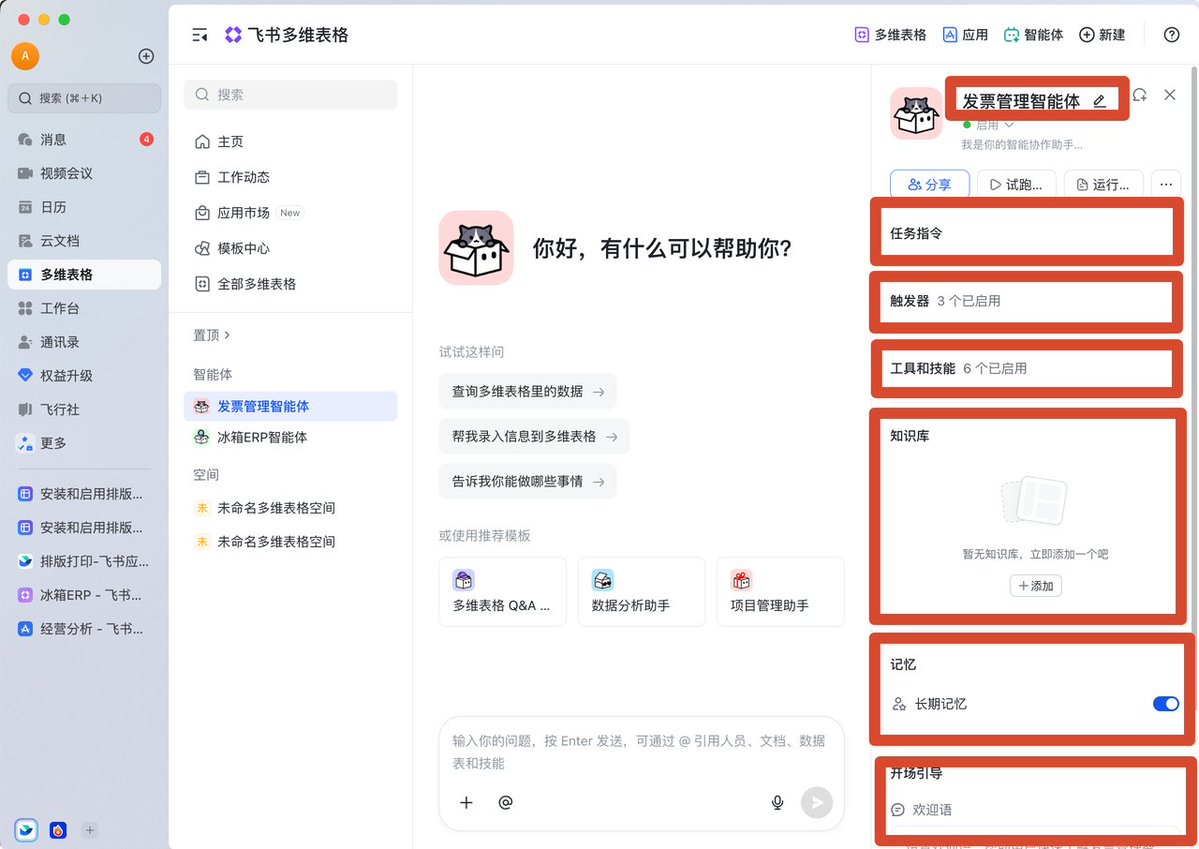Open 通讯录 contacts in the sidebar
1199x849 pixels.
pyautogui.click(x=84, y=342)
